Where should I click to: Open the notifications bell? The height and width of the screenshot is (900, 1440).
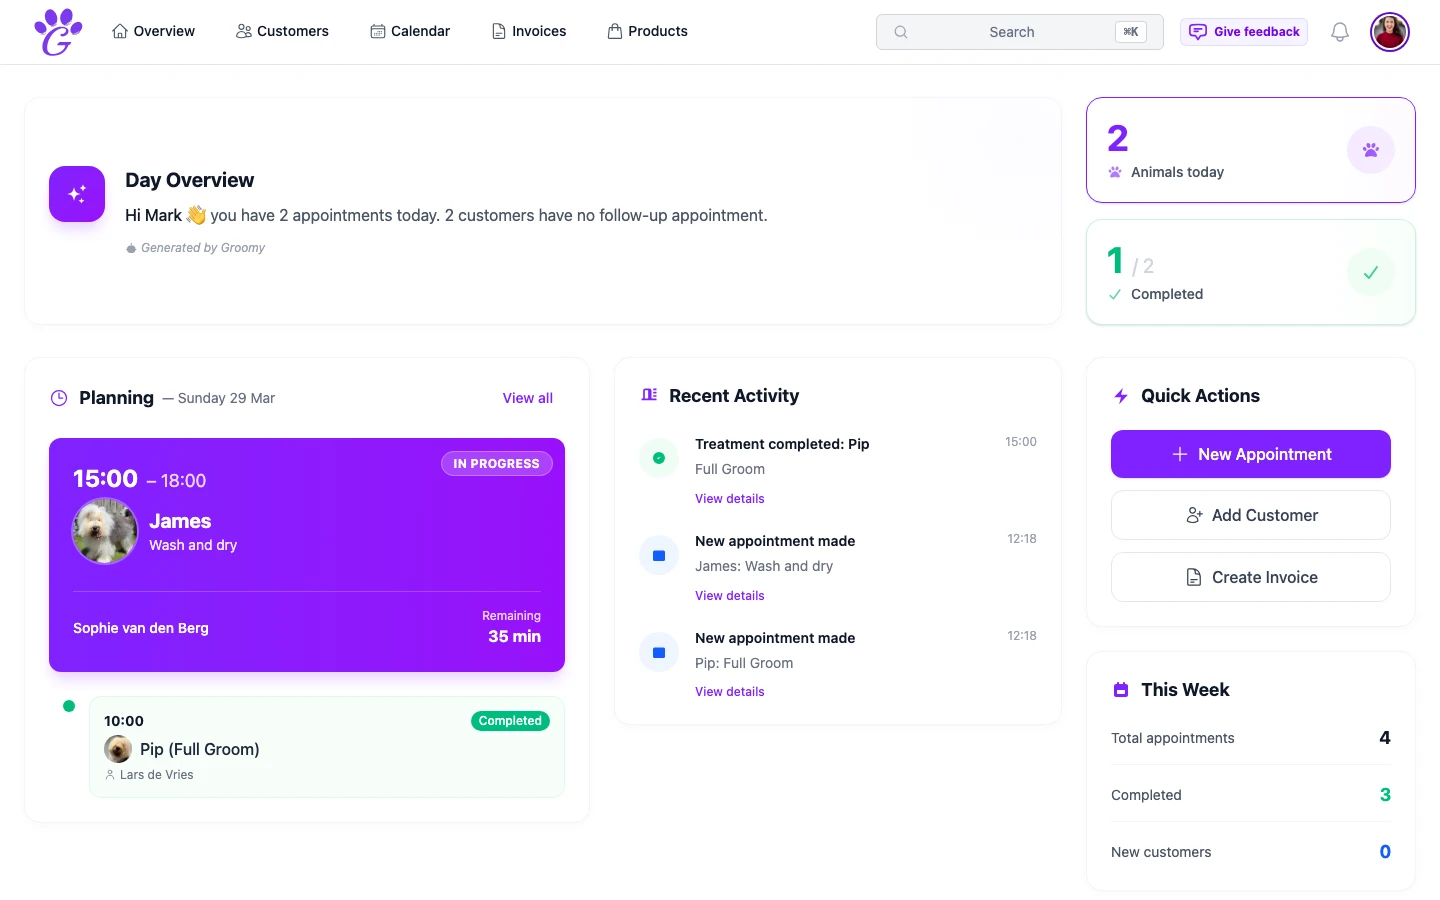tap(1339, 31)
